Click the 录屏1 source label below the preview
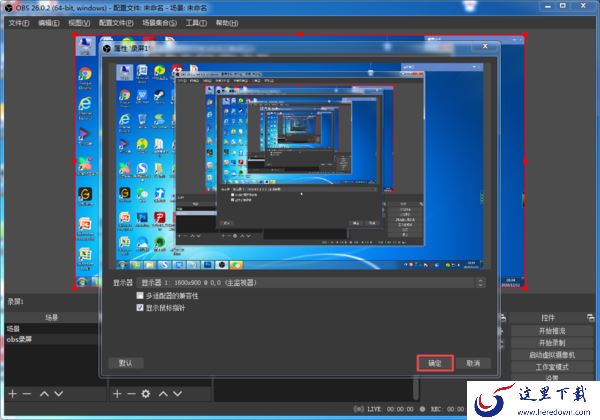This screenshot has width=600, height=420. 15,301
